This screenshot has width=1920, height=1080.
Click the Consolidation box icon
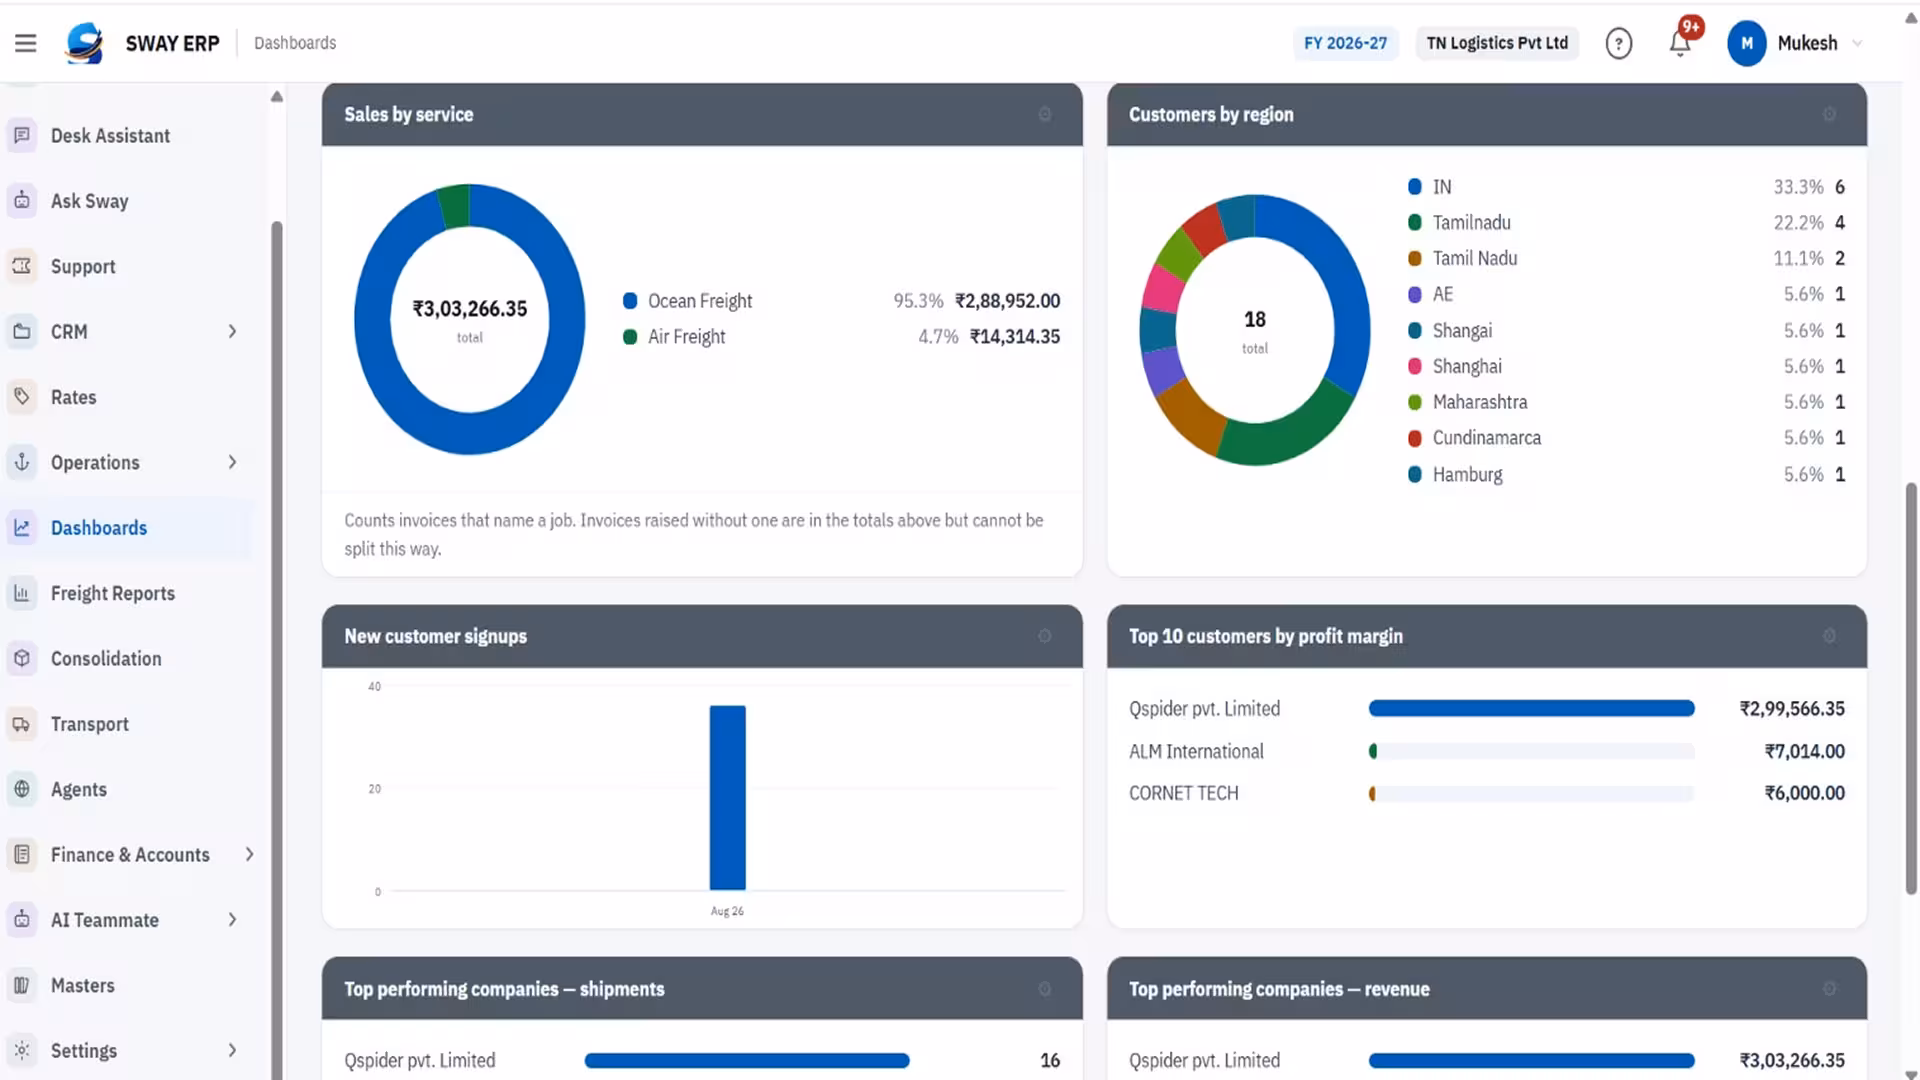point(22,658)
